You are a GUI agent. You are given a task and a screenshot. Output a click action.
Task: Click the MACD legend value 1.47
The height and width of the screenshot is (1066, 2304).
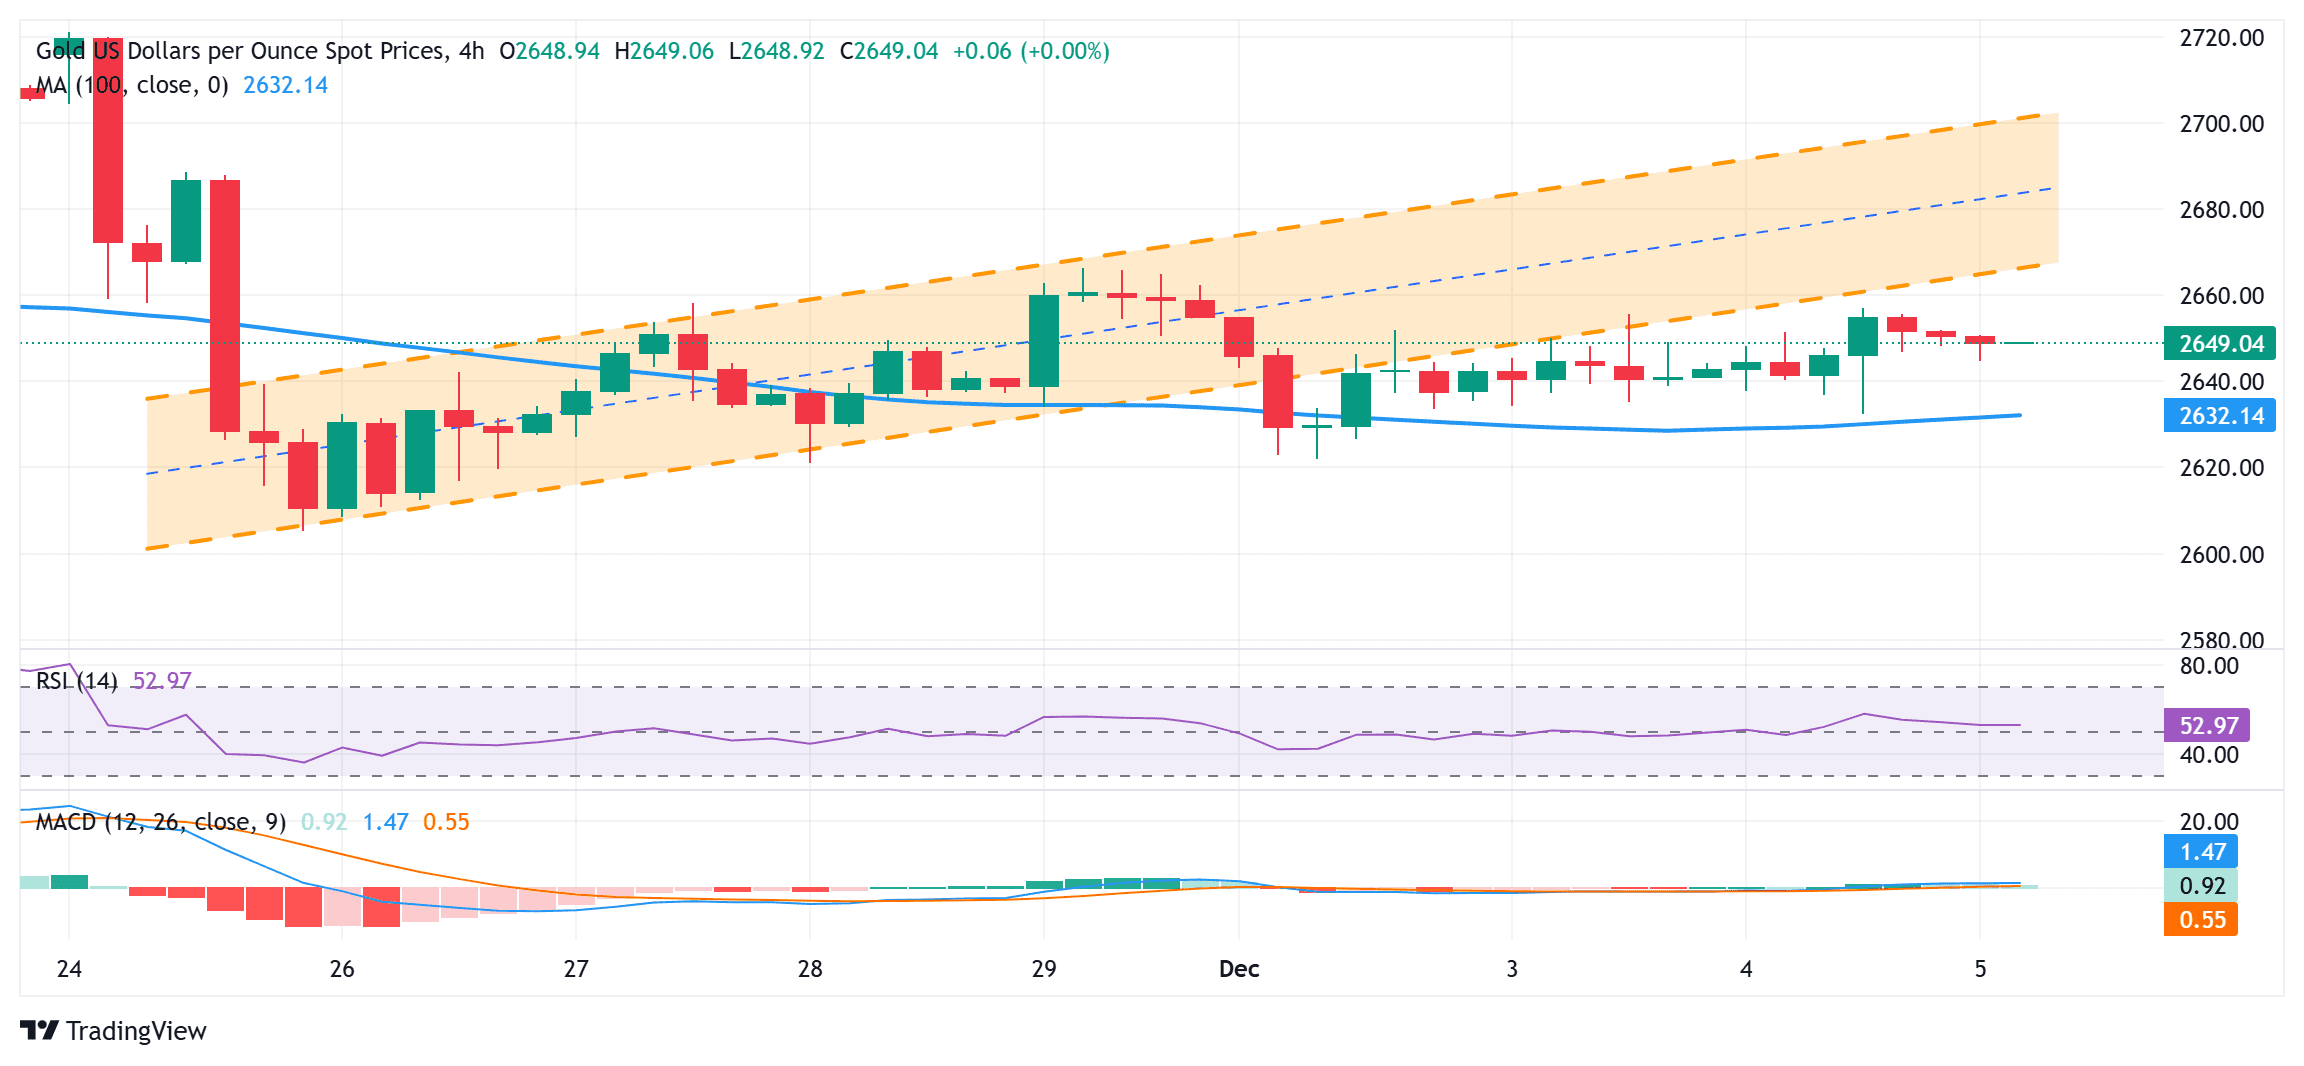[x=385, y=822]
